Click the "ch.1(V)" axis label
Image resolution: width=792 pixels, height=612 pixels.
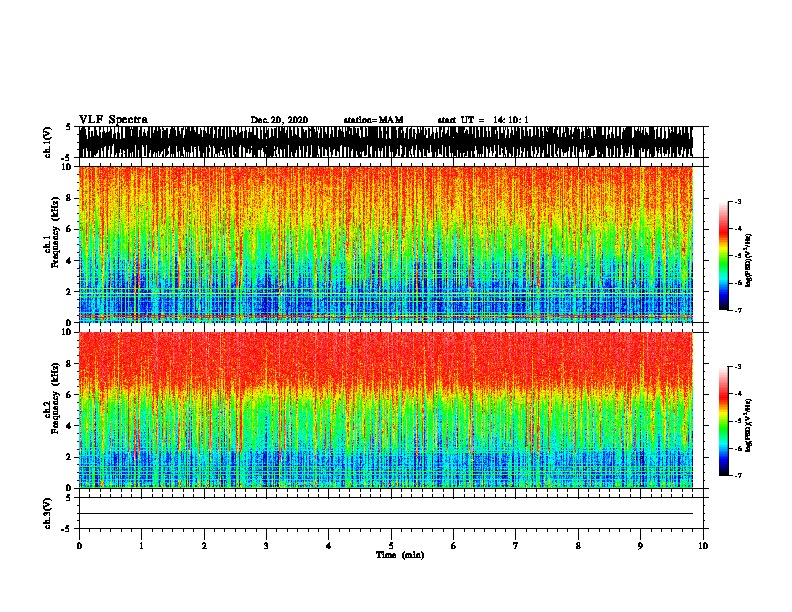48,142
